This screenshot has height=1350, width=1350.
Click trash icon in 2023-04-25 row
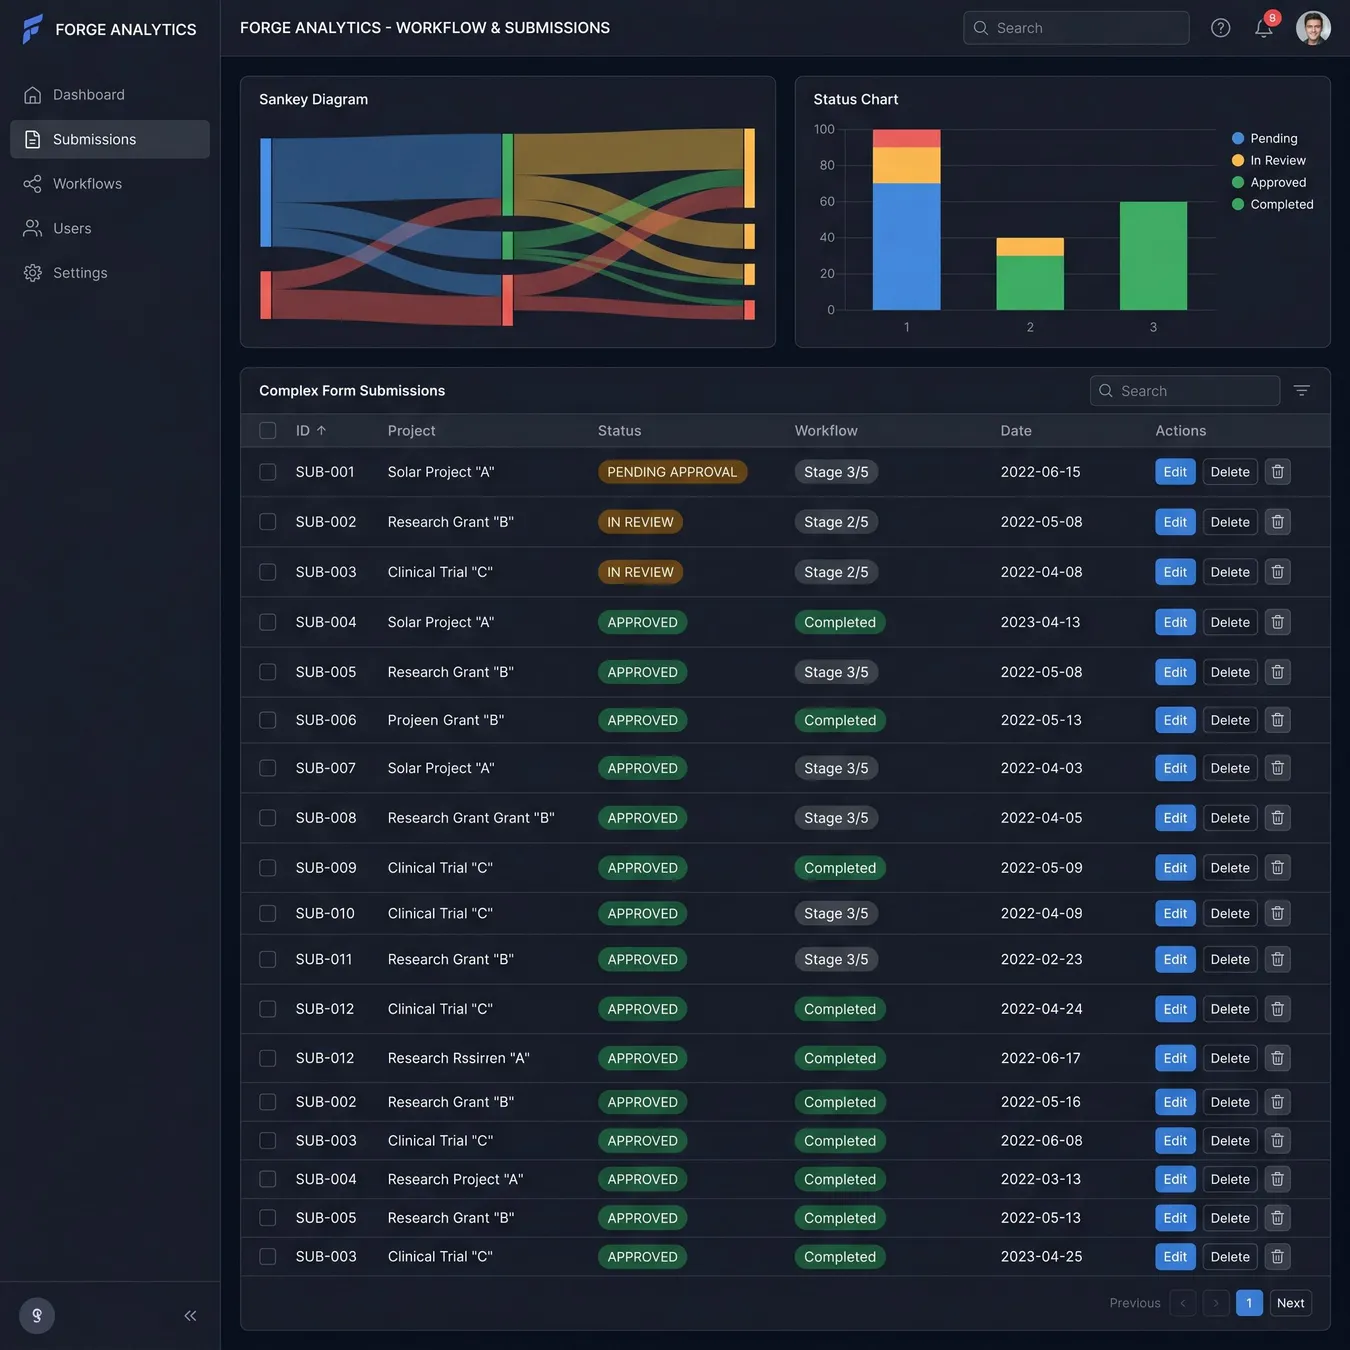[x=1277, y=1257]
